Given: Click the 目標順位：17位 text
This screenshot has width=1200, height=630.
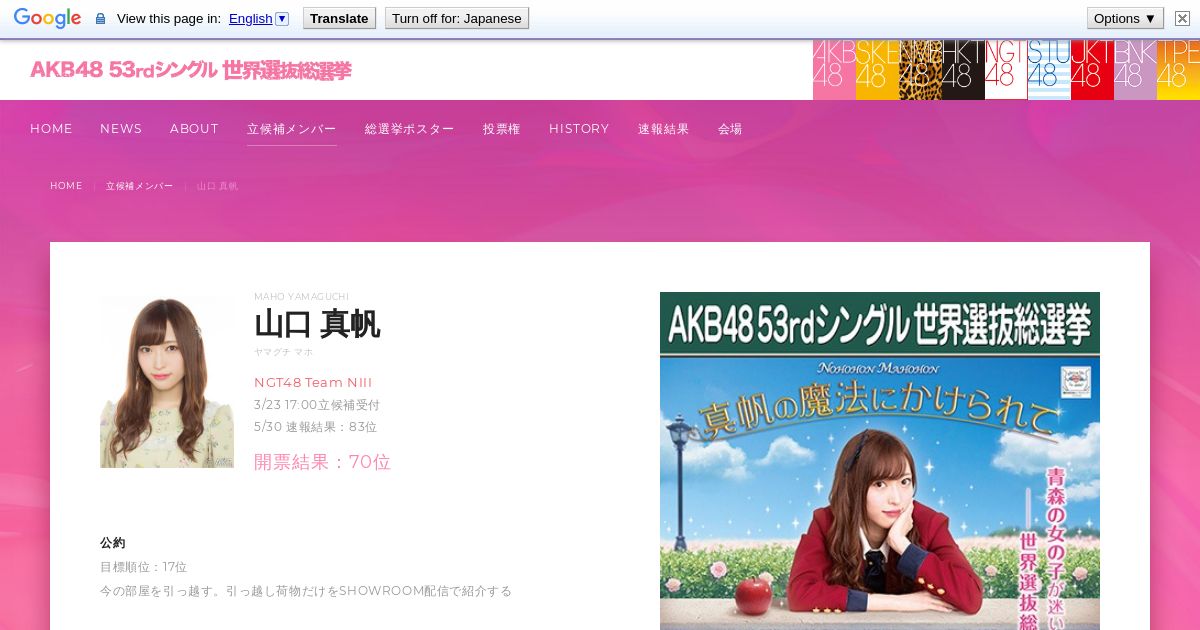Looking at the screenshot, I should [143, 567].
